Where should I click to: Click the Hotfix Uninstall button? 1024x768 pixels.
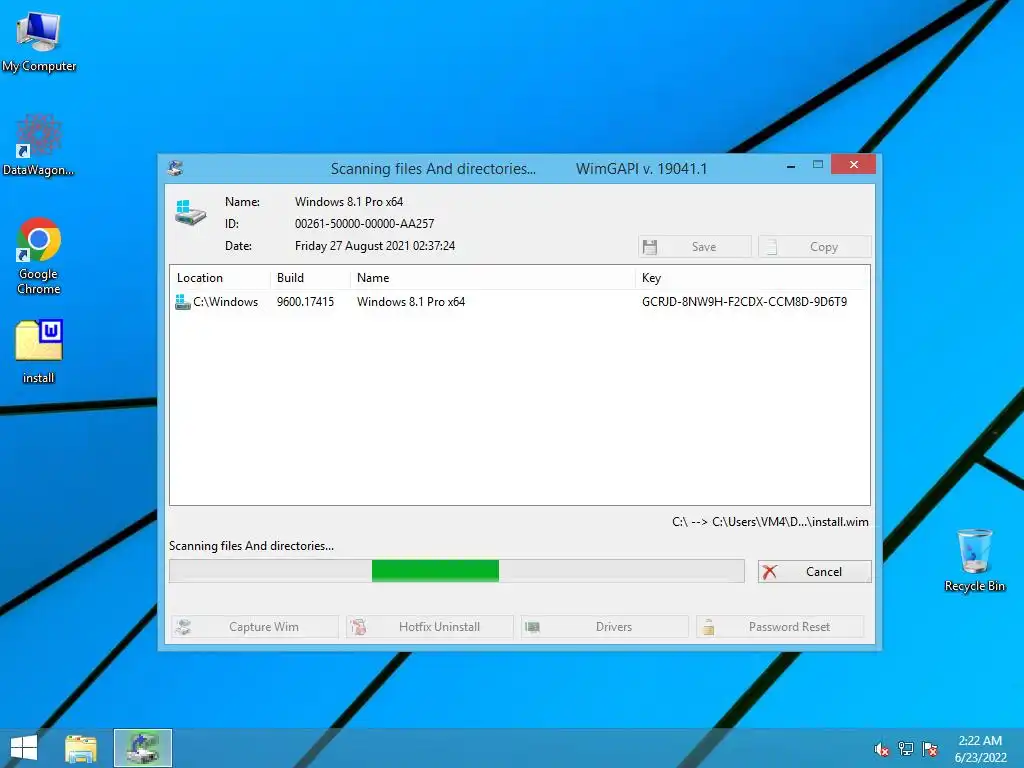tap(430, 627)
